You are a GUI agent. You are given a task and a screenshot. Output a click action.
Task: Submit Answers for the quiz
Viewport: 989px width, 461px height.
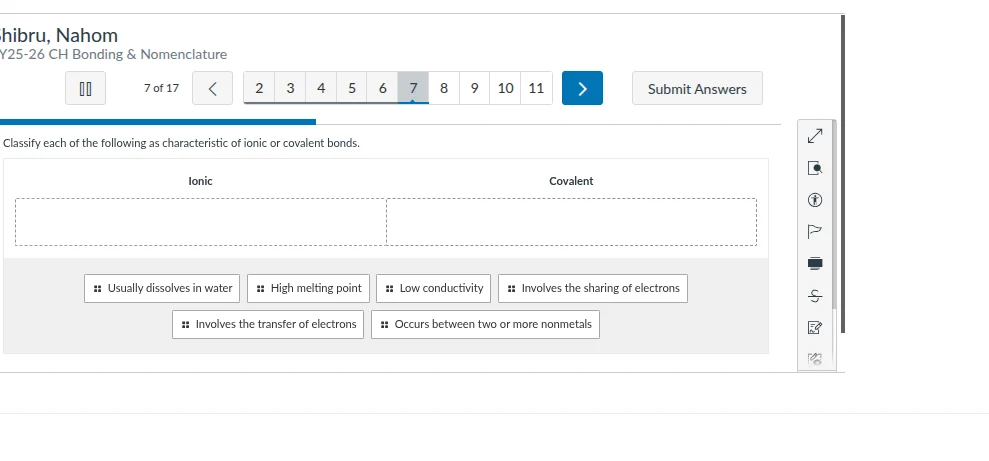(x=697, y=89)
